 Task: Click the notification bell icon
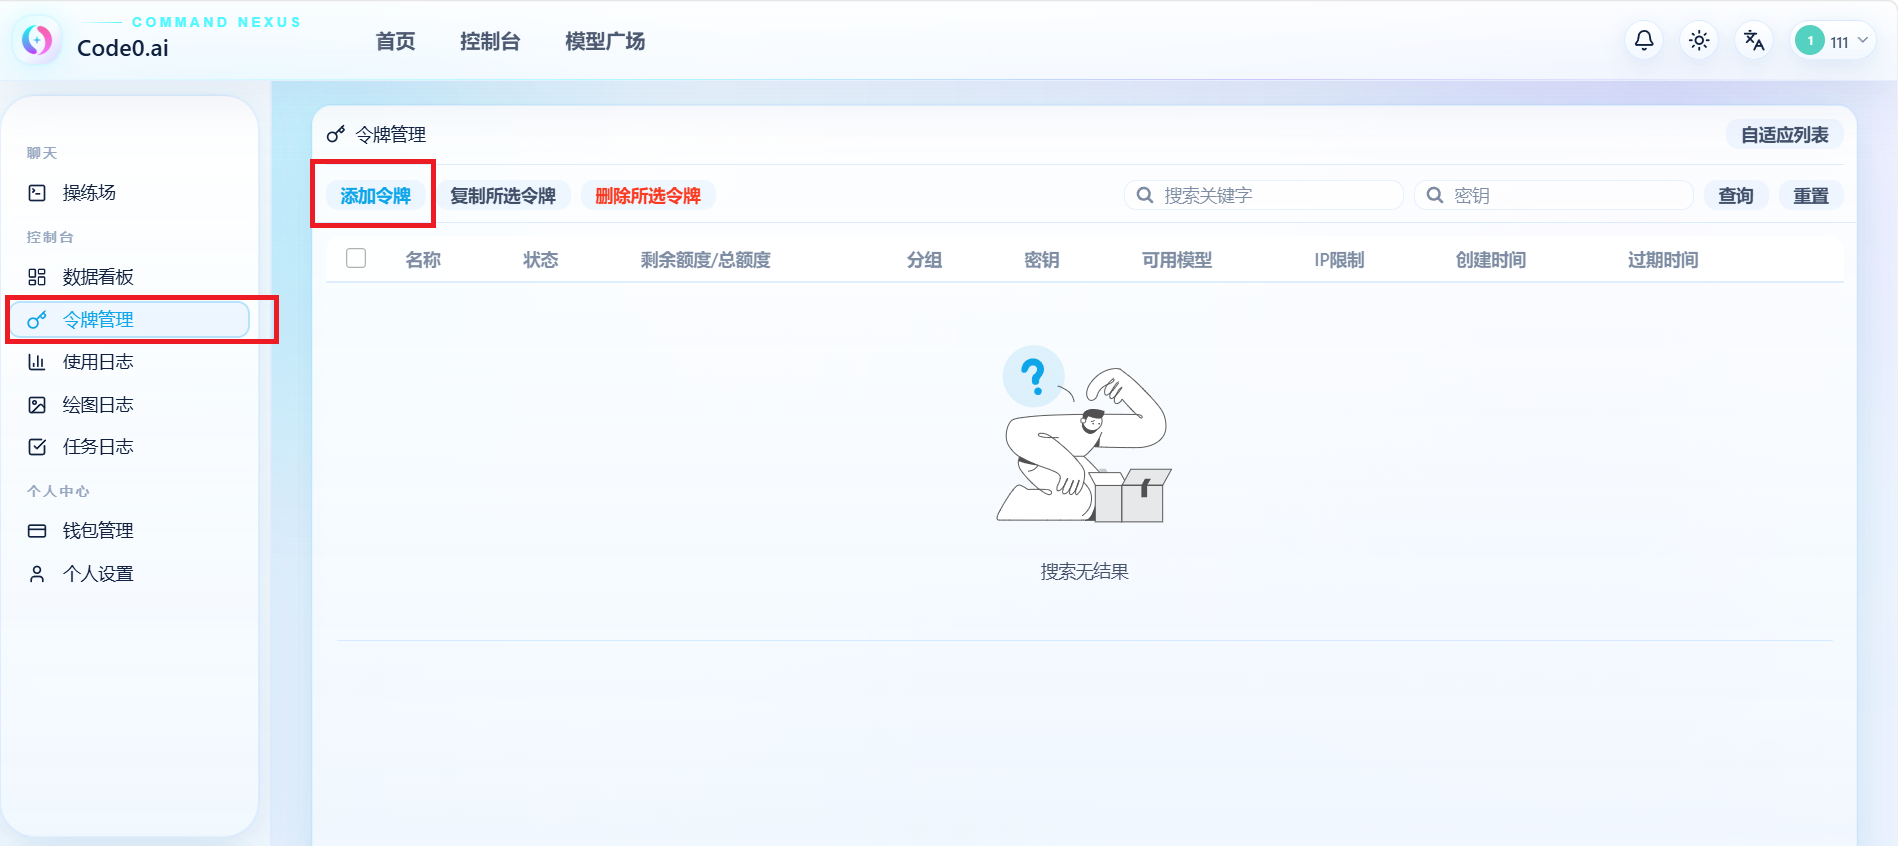(1643, 41)
